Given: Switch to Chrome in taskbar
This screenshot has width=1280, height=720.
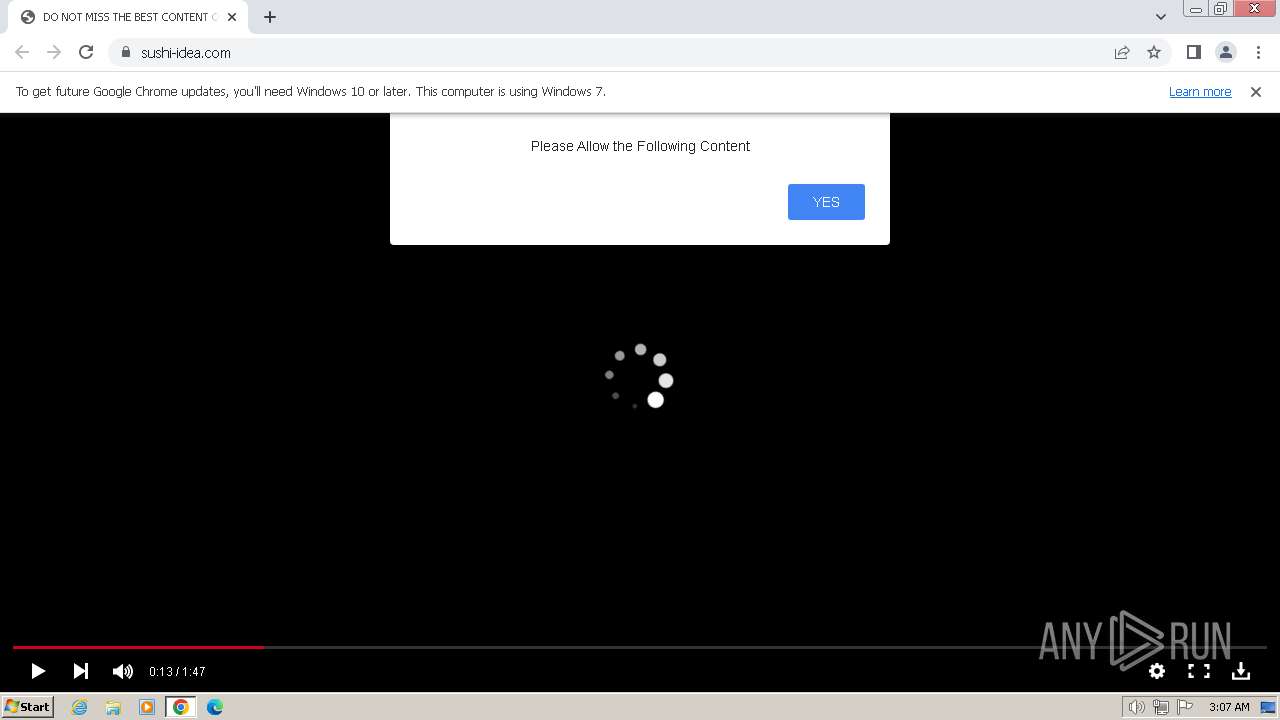Looking at the screenshot, I should [x=181, y=707].
